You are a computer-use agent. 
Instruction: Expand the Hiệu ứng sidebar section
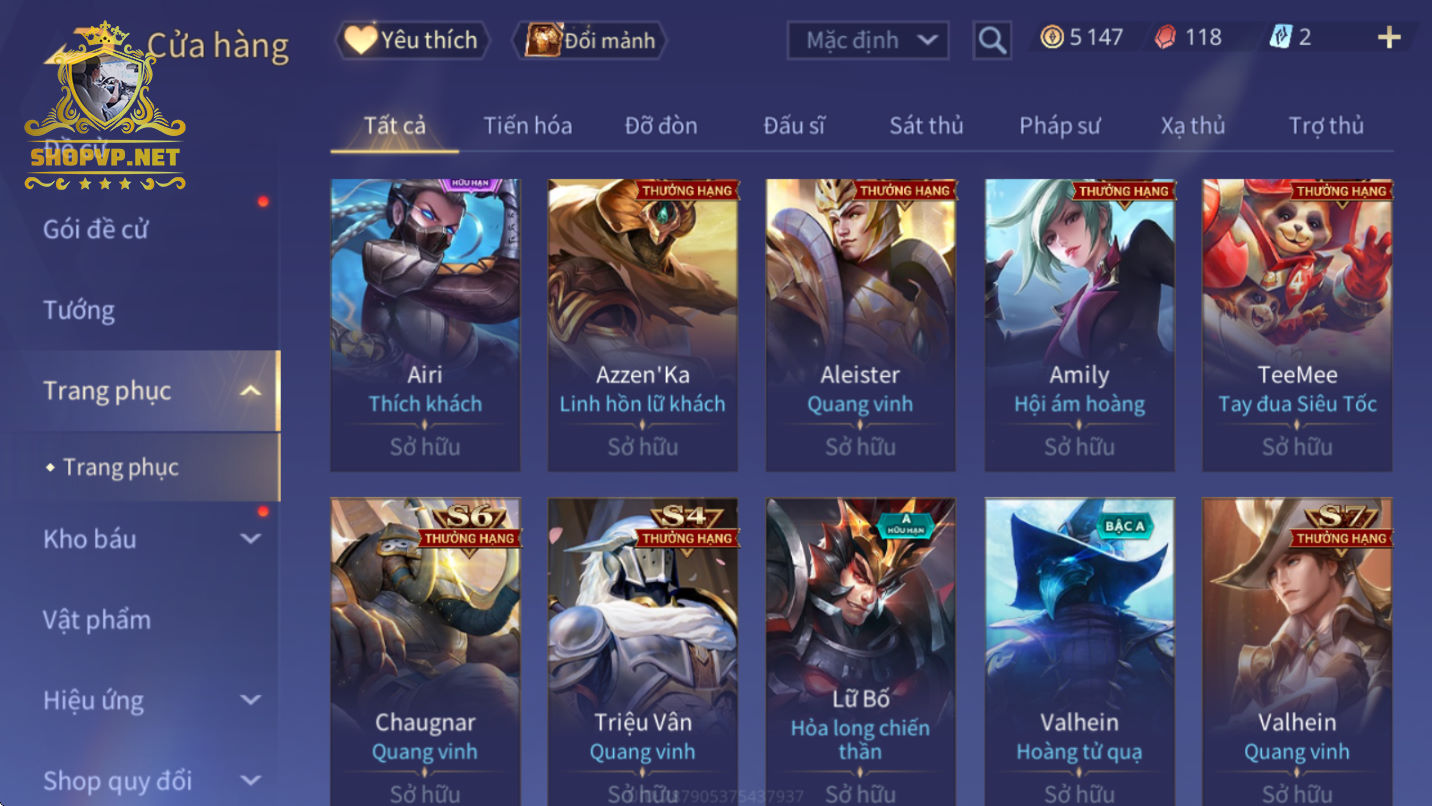[251, 700]
